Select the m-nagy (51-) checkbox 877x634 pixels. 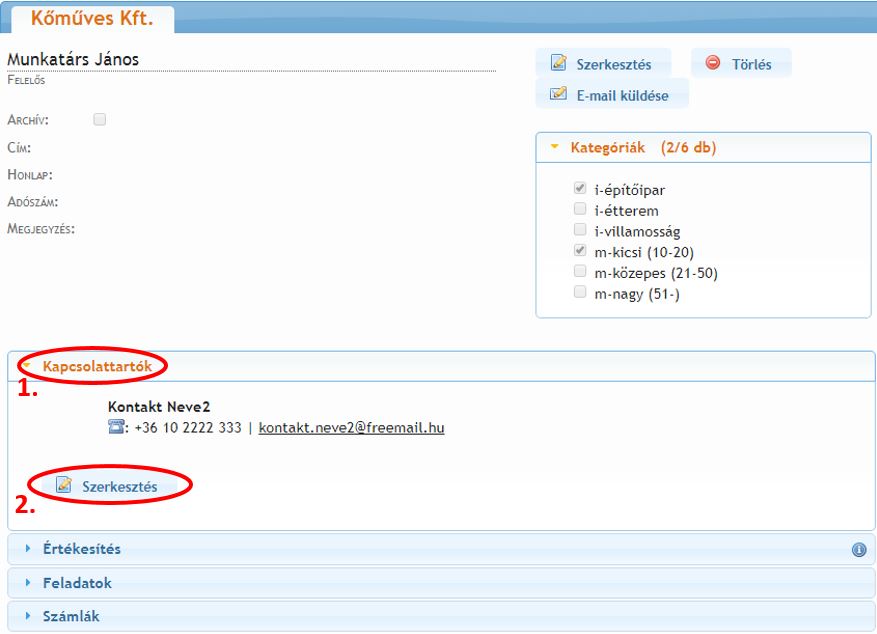(x=580, y=294)
